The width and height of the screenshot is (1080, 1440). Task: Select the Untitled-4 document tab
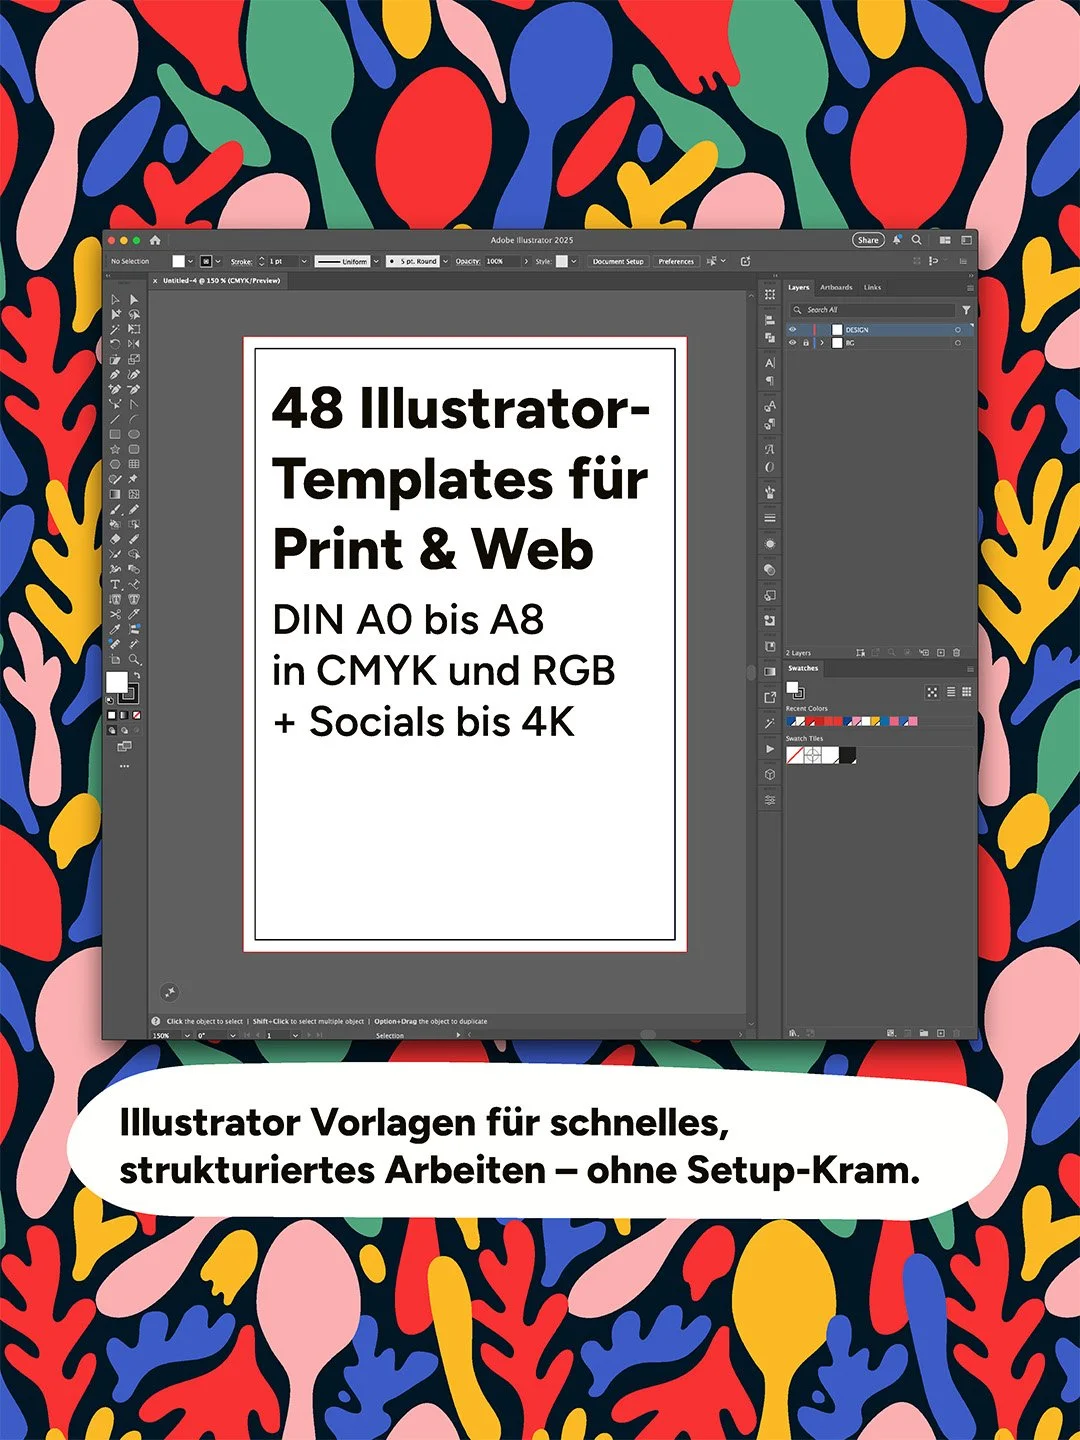coord(221,281)
